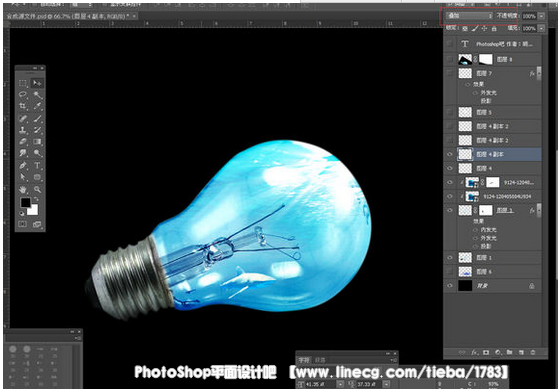Swap foreground and background colors
558x389 pixels.
click(x=36, y=199)
